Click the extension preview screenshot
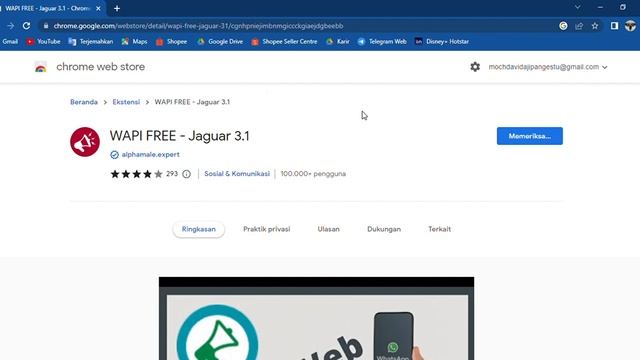 (x=316, y=318)
